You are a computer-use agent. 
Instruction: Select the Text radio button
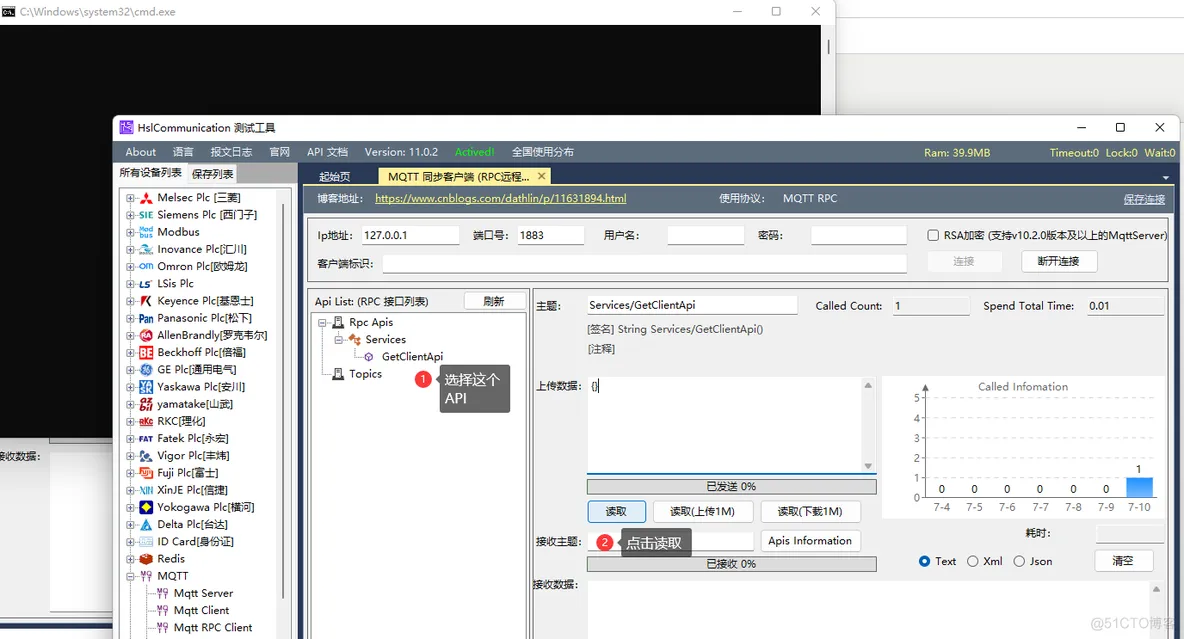[924, 561]
